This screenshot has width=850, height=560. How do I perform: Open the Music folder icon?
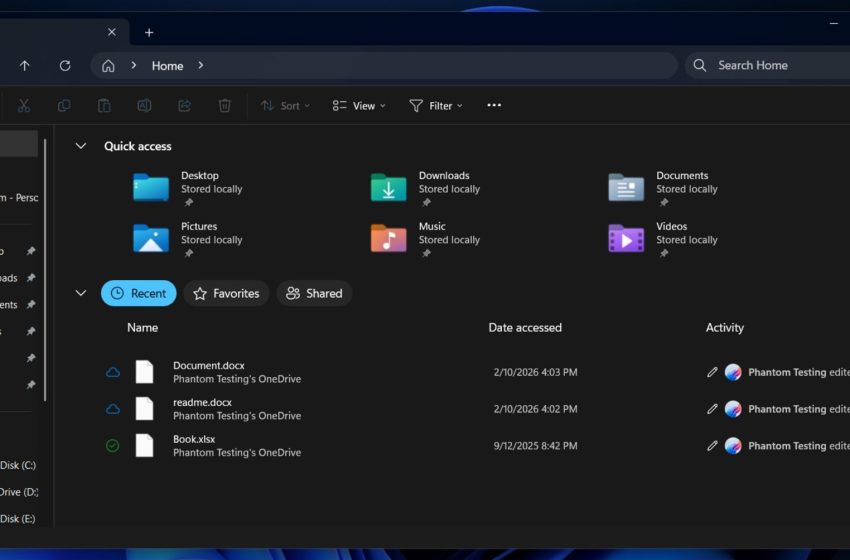[x=388, y=238]
